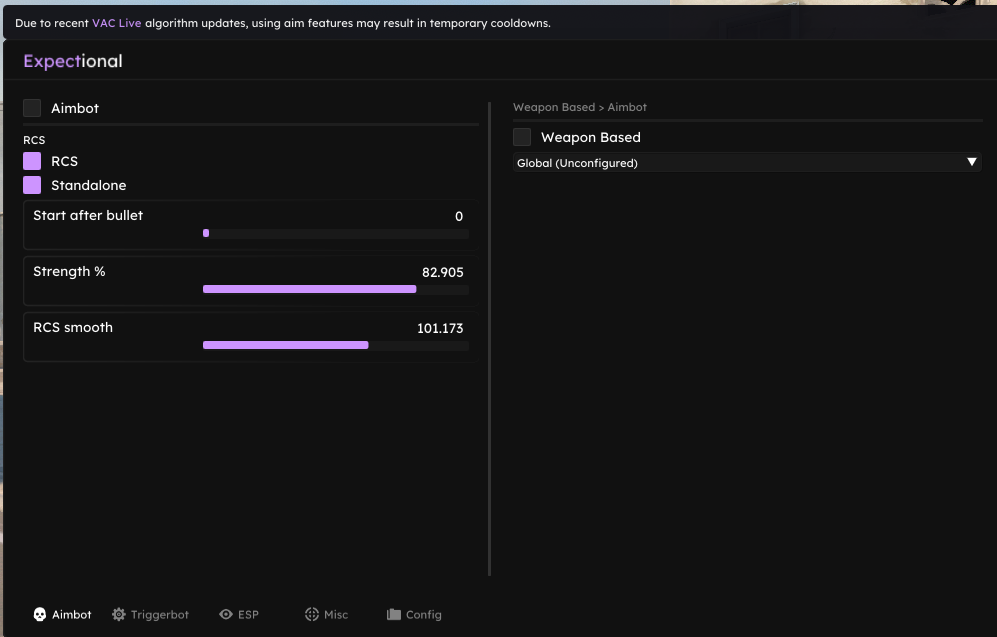Click the Misc crosshair icon
997x637 pixels.
[x=312, y=614]
